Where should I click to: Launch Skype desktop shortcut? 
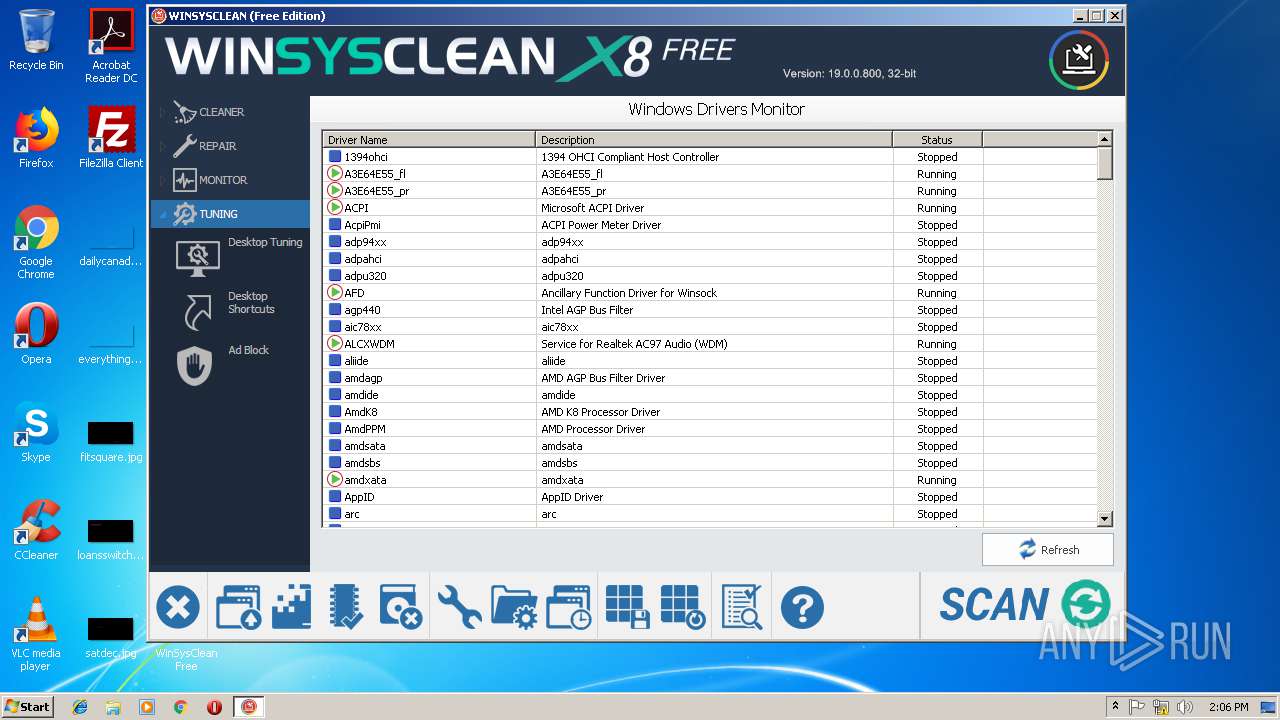pos(36,432)
